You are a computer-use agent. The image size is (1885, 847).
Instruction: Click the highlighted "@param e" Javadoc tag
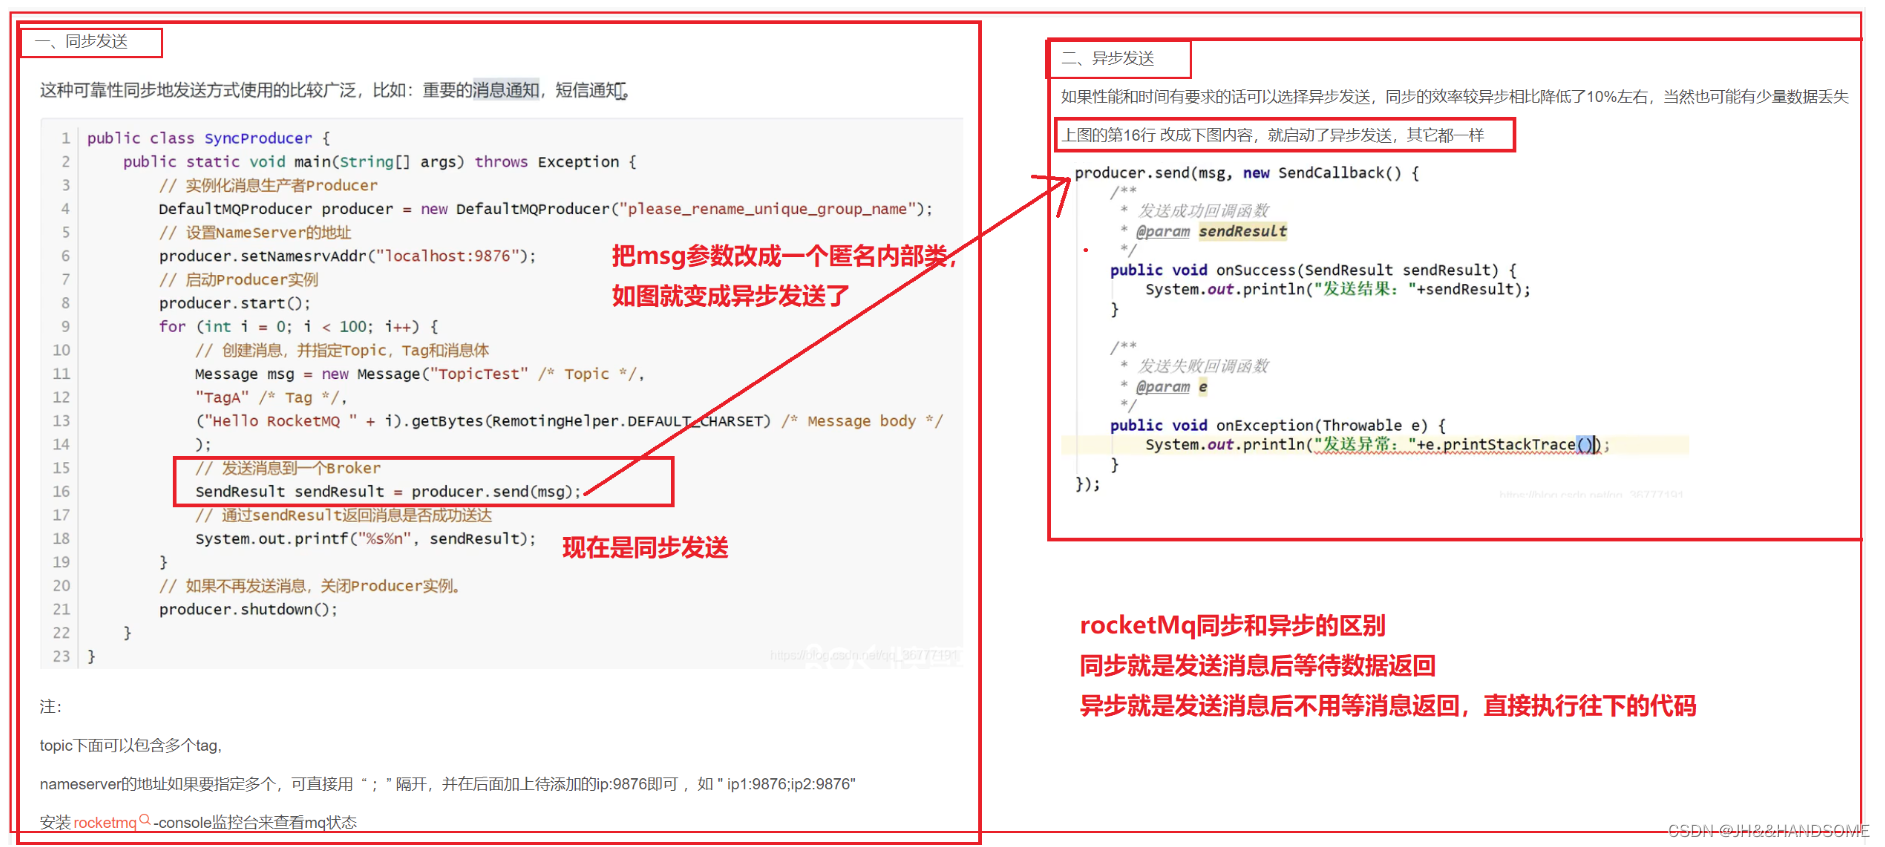pos(1172,387)
